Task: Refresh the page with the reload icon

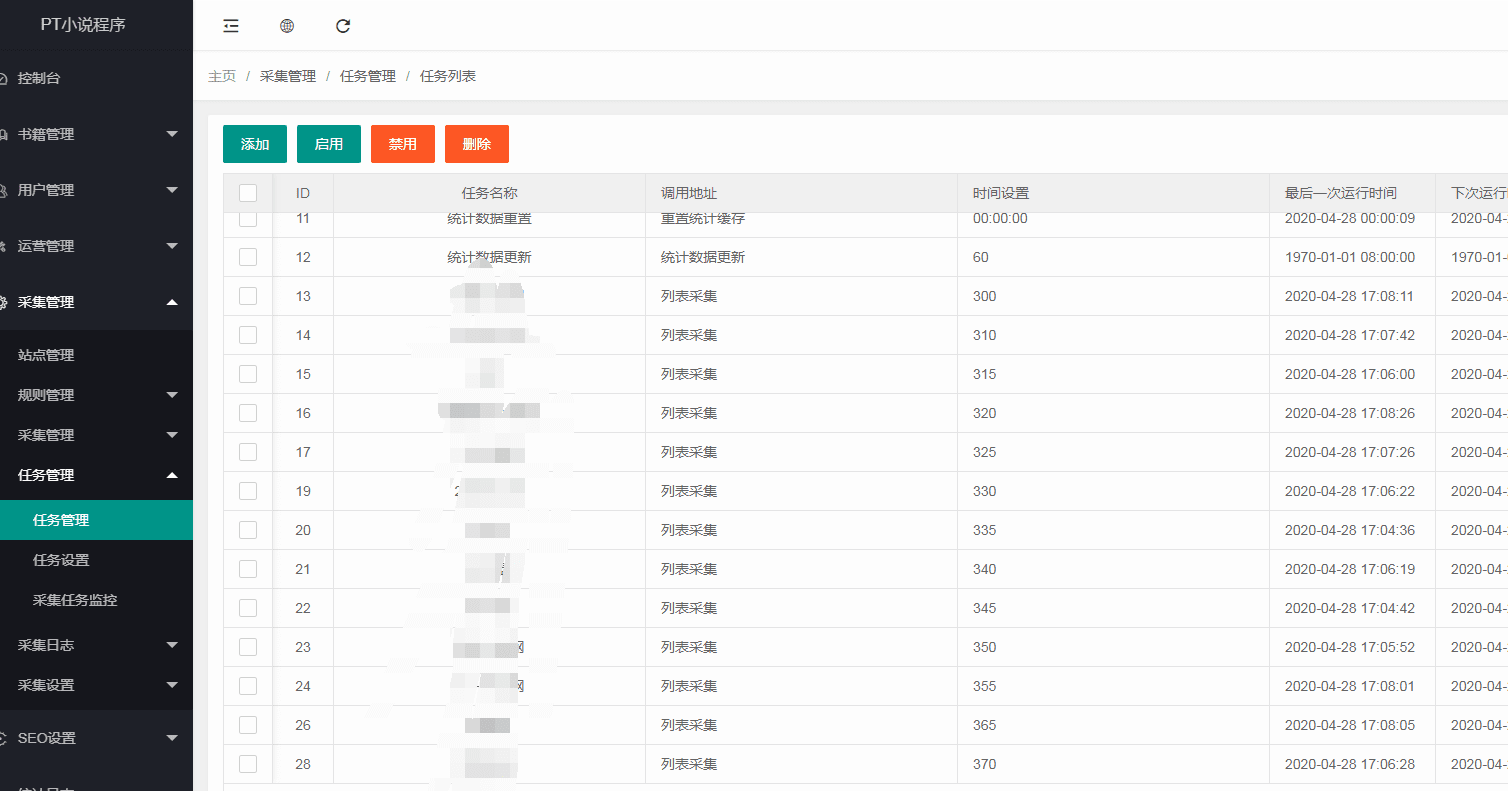Action: pyautogui.click(x=343, y=26)
